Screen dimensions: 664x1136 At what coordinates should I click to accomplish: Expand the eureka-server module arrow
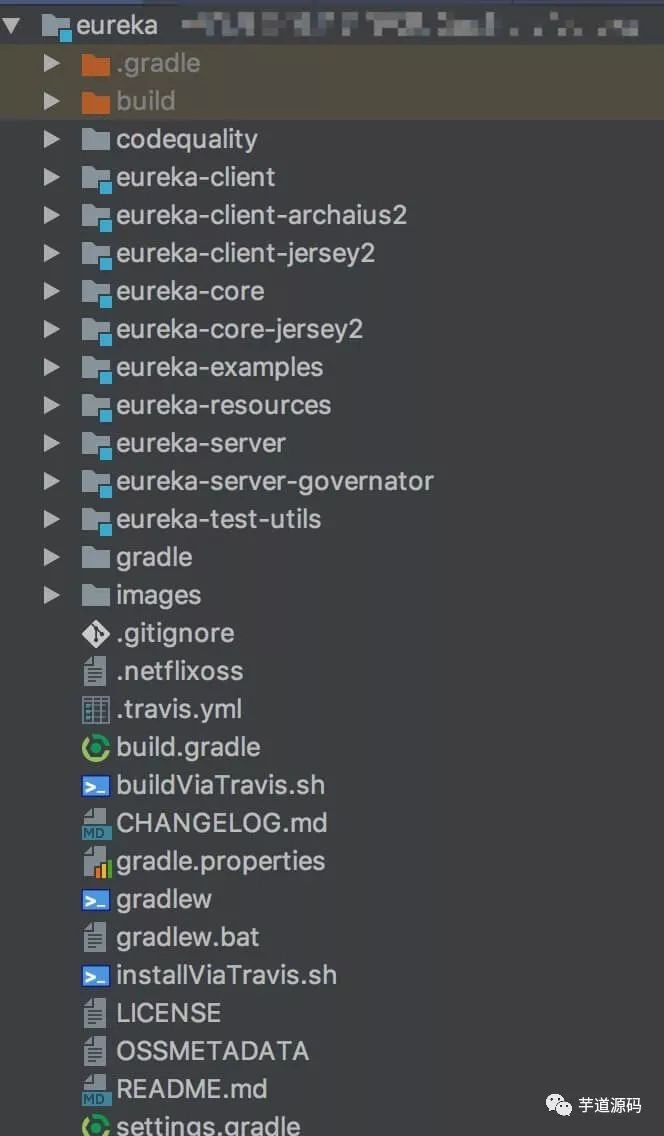(x=51, y=443)
